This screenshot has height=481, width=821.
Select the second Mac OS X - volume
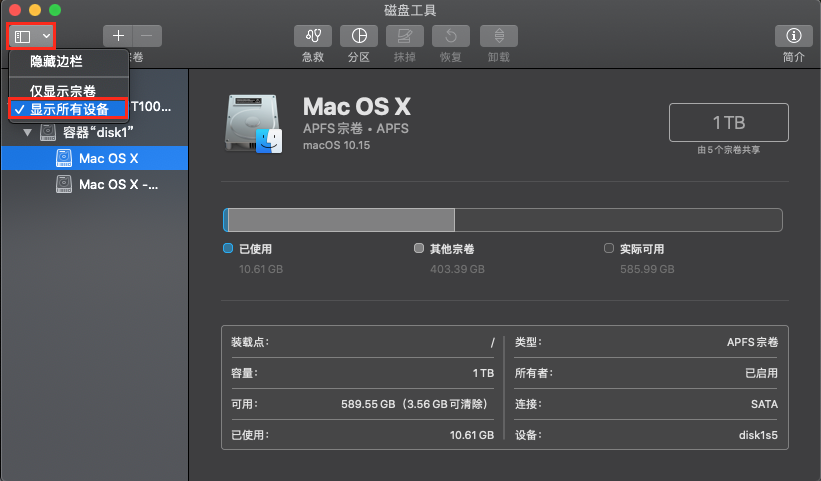118,184
